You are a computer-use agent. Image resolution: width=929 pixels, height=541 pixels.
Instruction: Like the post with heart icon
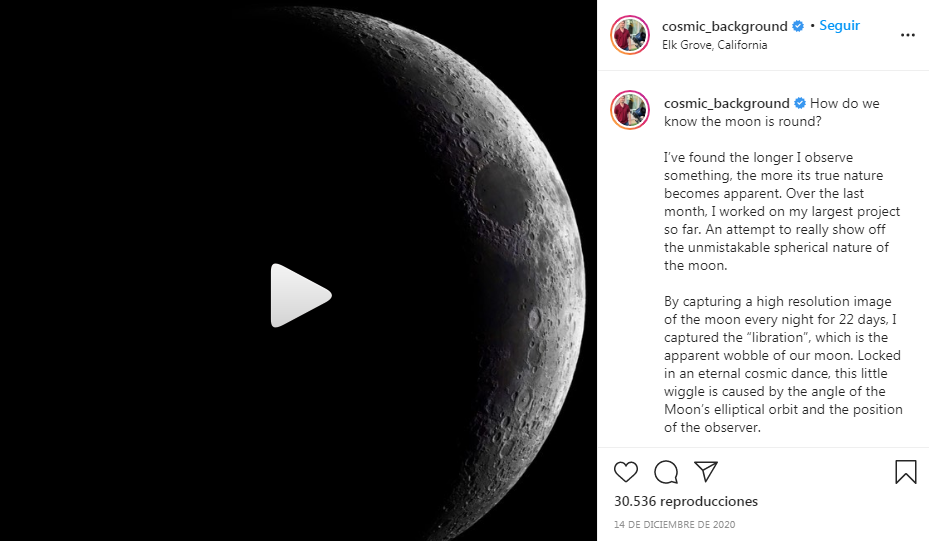626,472
